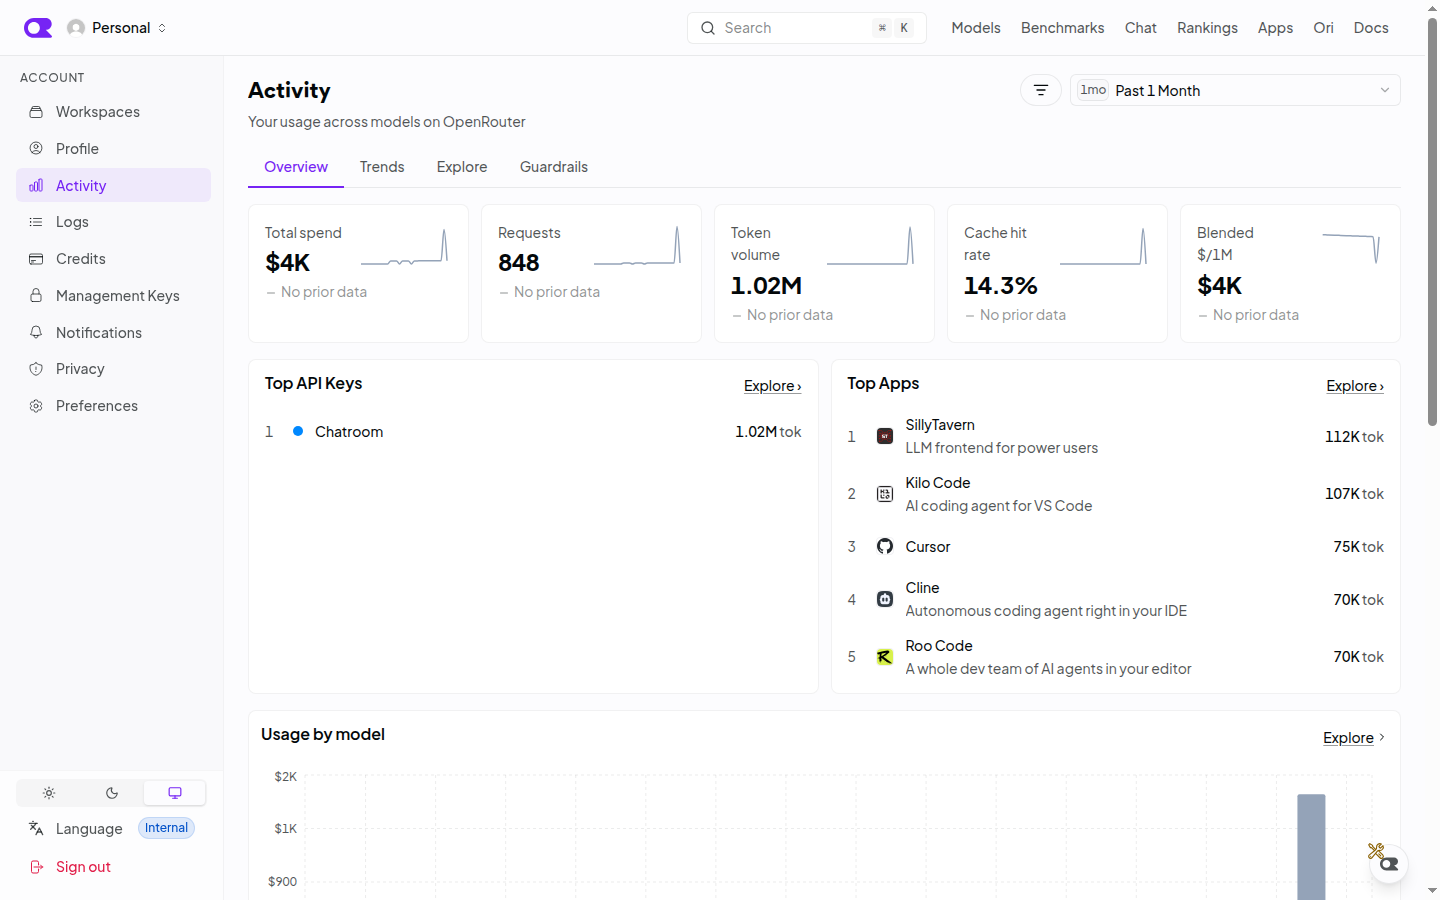The image size is (1440, 900).
Task: Open Apps in top navigation
Action: 1275,28
